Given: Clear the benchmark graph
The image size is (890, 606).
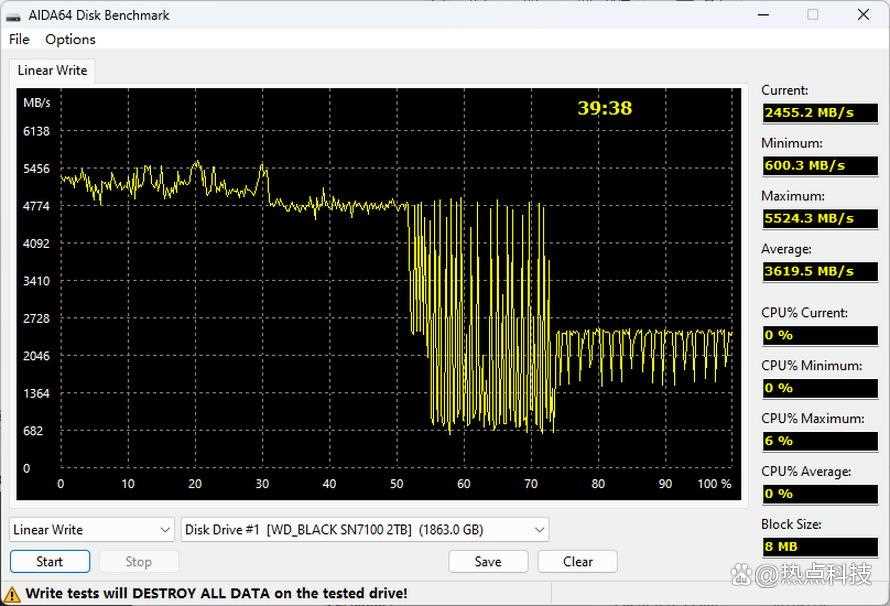Looking at the screenshot, I should 577,562.
